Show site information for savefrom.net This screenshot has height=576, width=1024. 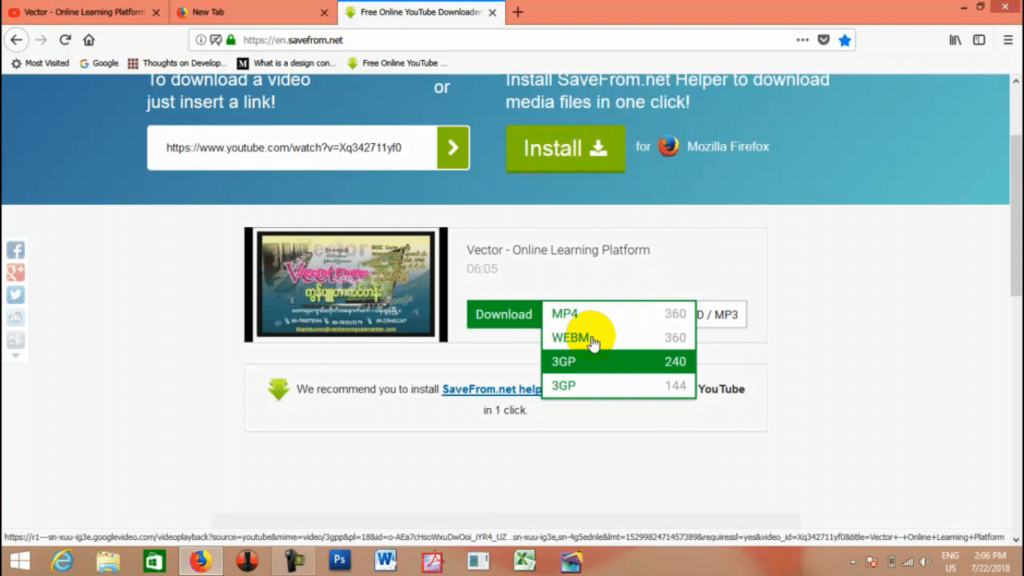pos(200,40)
